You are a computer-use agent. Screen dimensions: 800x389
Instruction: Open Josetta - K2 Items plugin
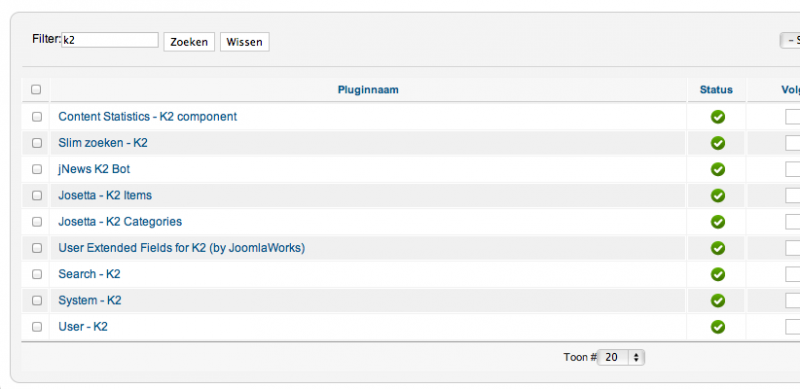(x=105, y=195)
